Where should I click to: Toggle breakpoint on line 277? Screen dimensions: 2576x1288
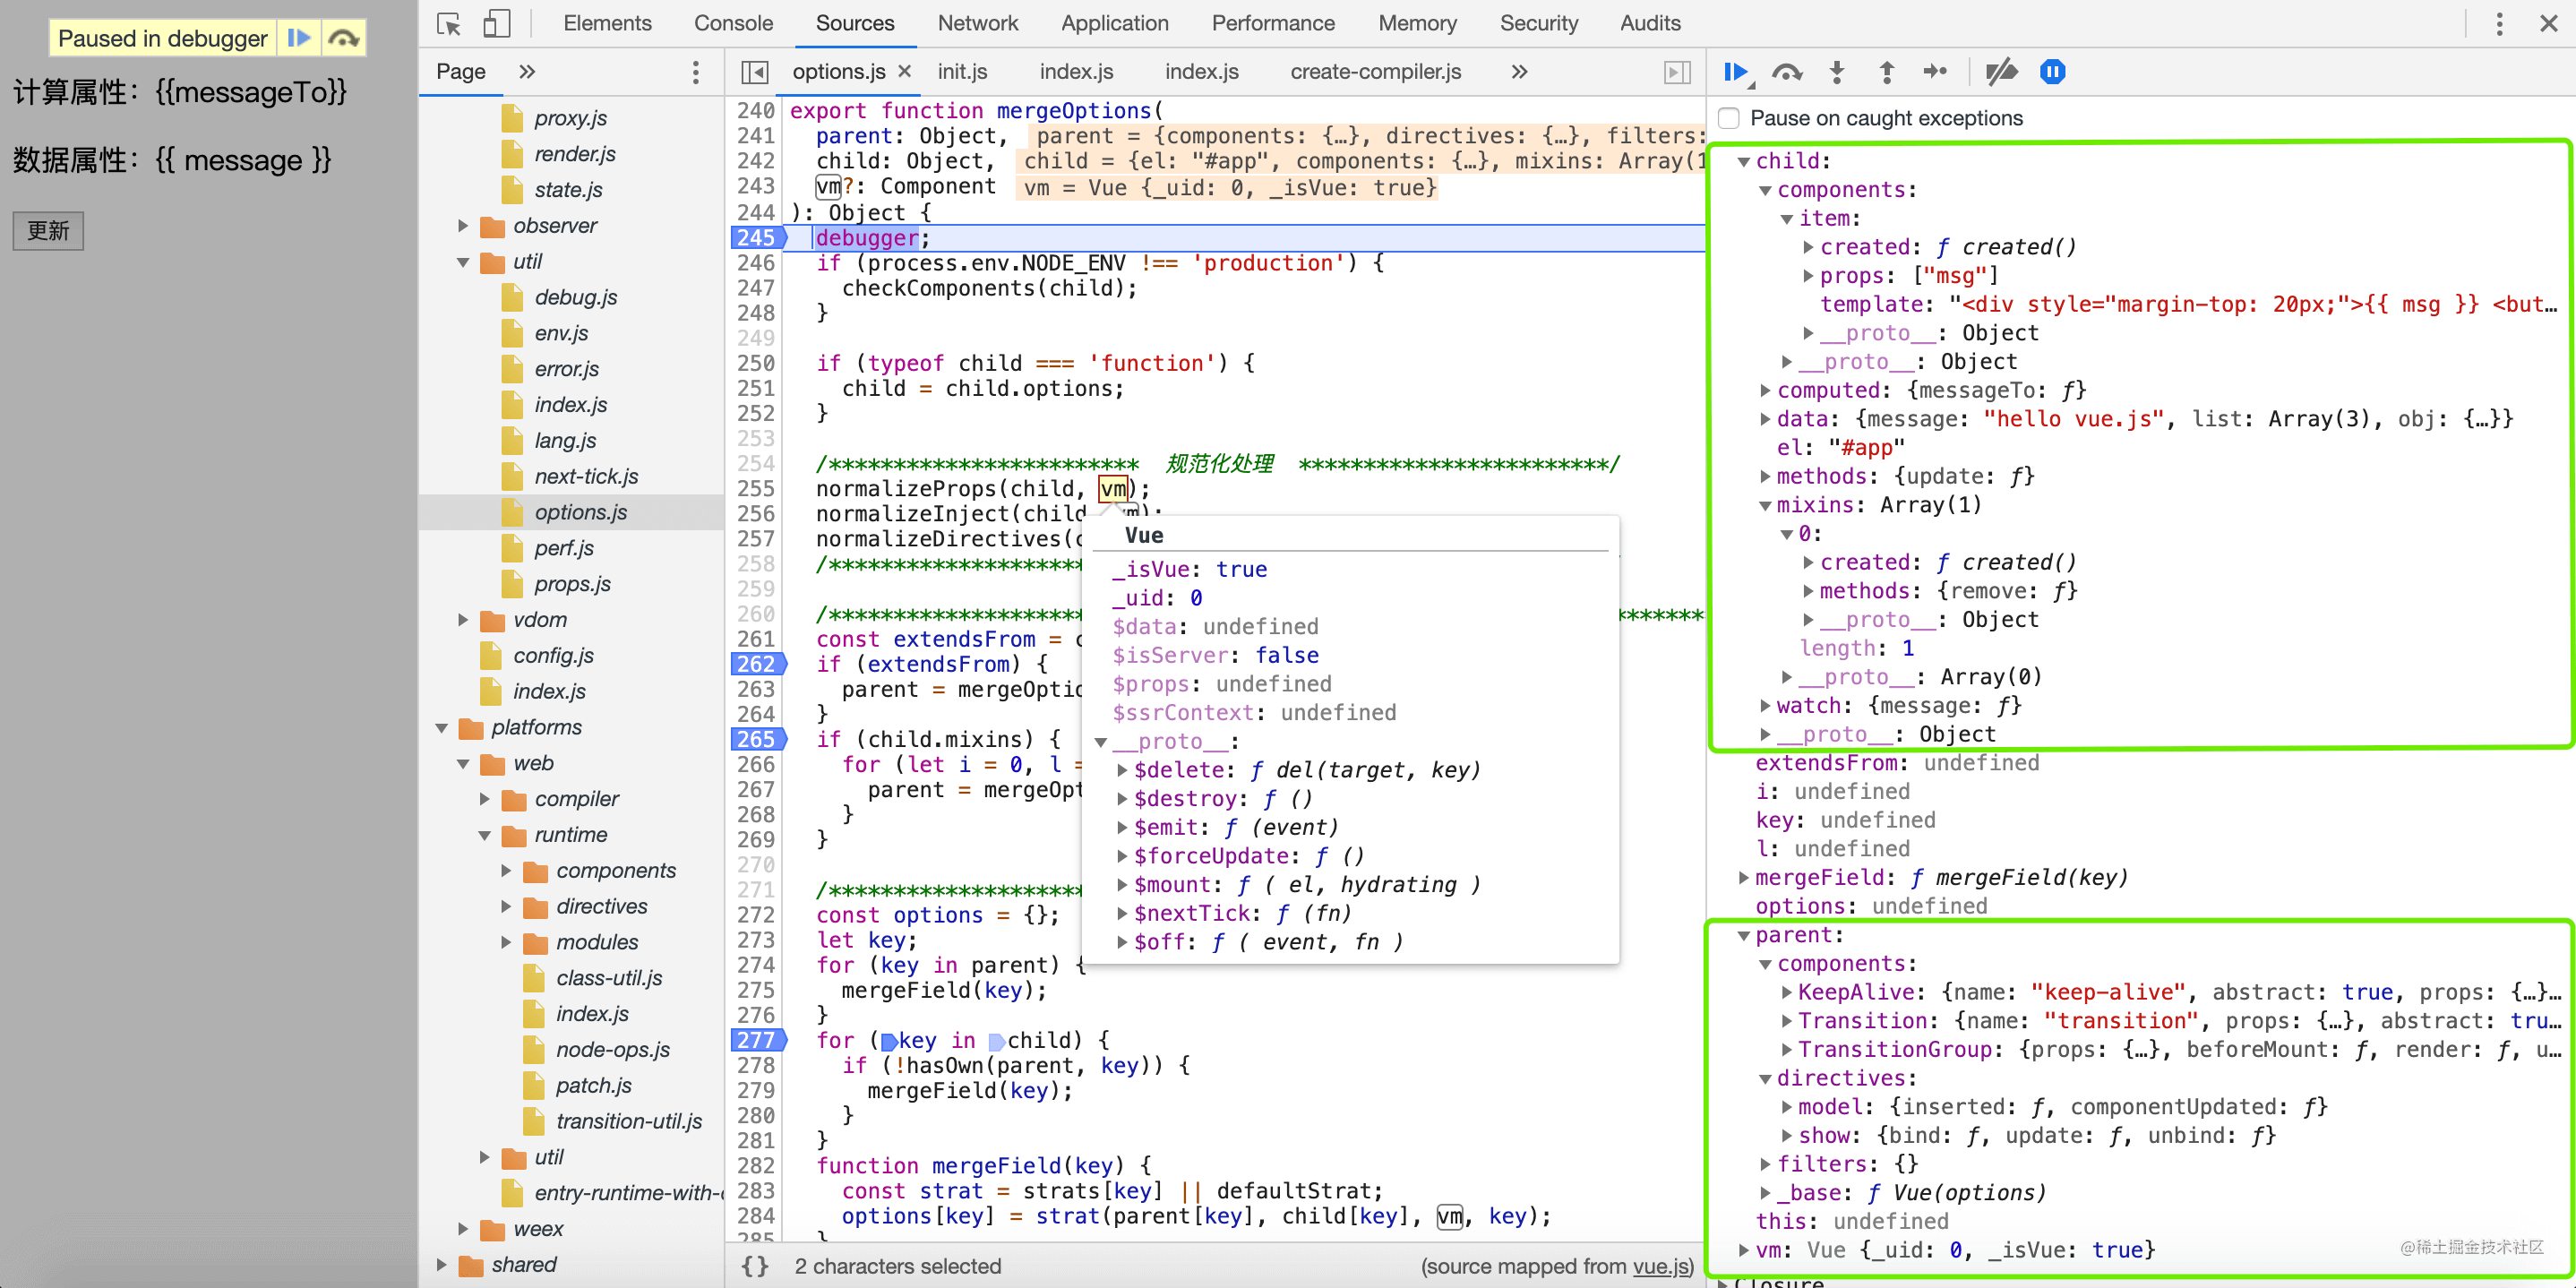point(757,1040)
